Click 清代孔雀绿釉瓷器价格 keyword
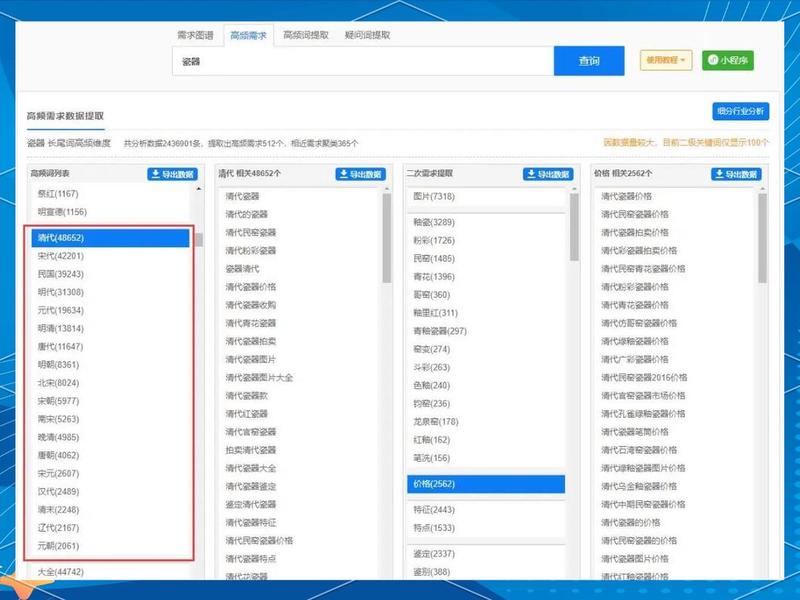Viewport: 800px width, 600px height. click(x=643, y=414)
